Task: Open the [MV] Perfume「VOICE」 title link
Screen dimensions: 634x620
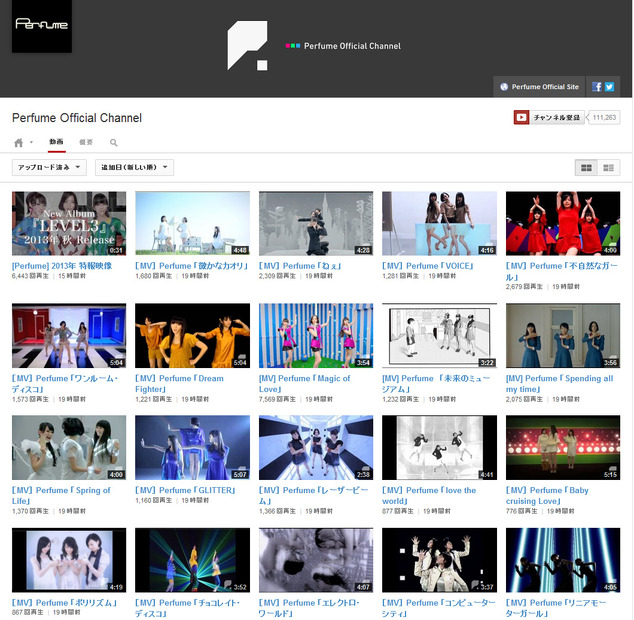Action: [428, 266]
